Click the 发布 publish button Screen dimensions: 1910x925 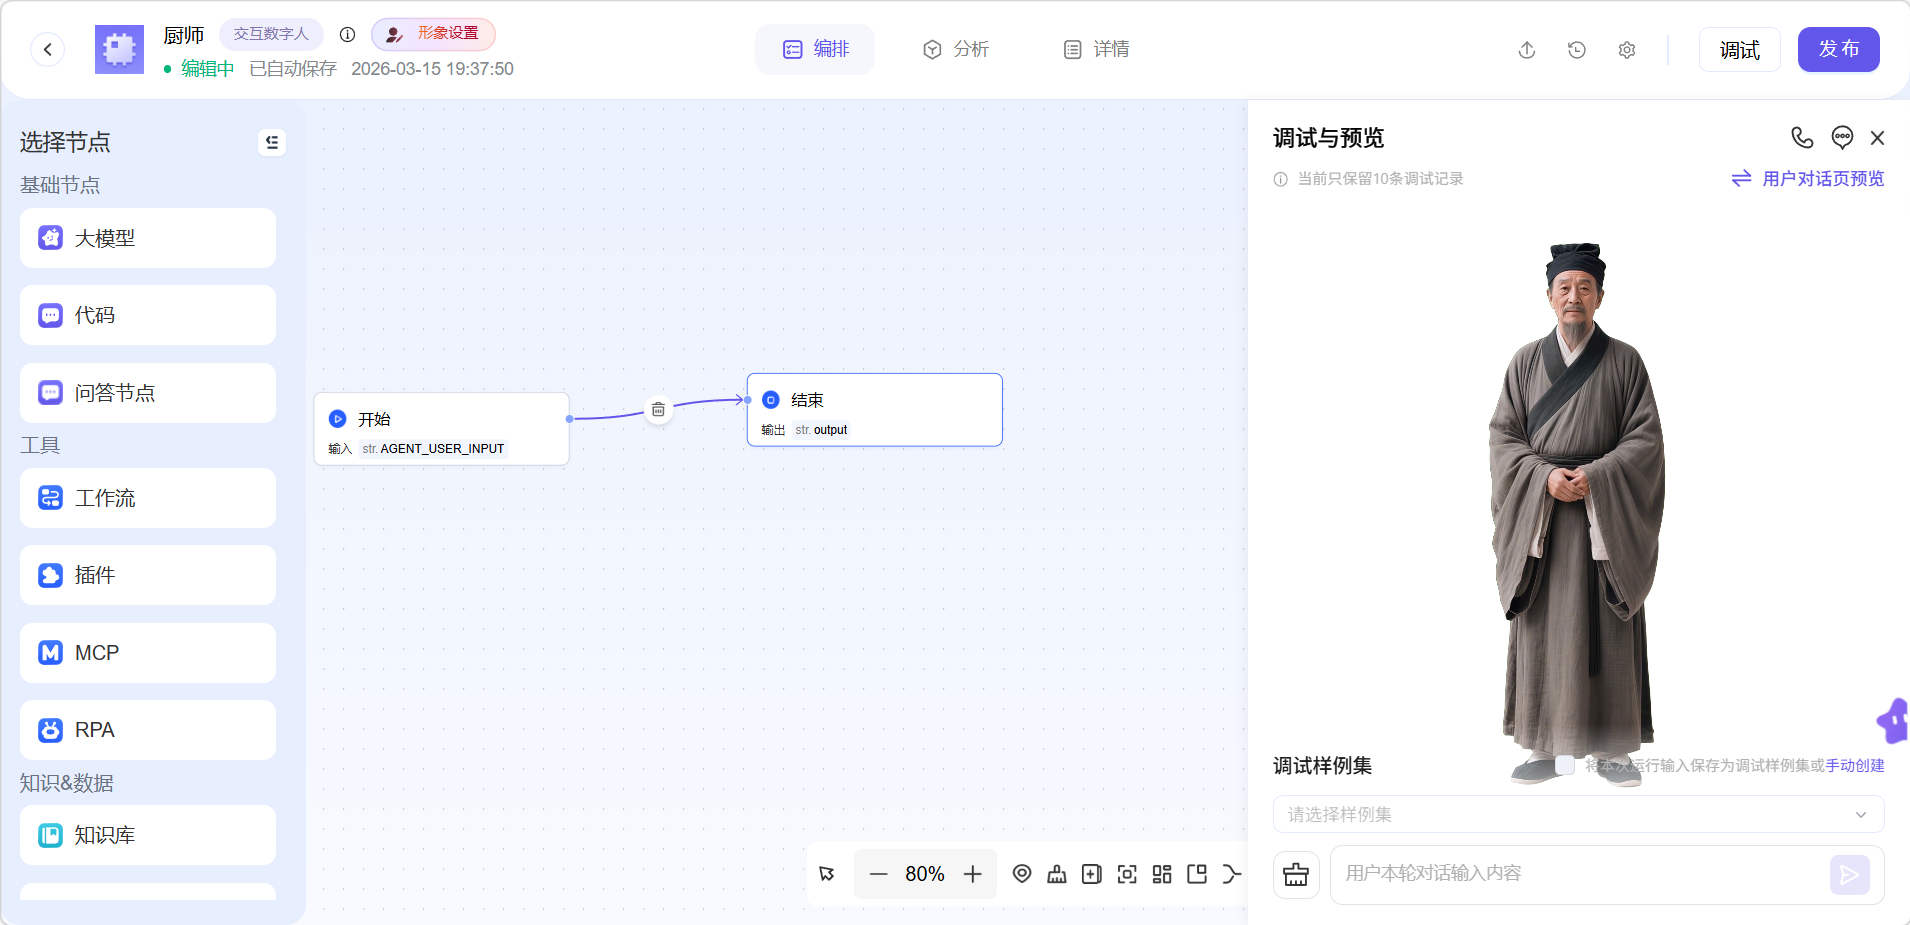[1838, 50]
